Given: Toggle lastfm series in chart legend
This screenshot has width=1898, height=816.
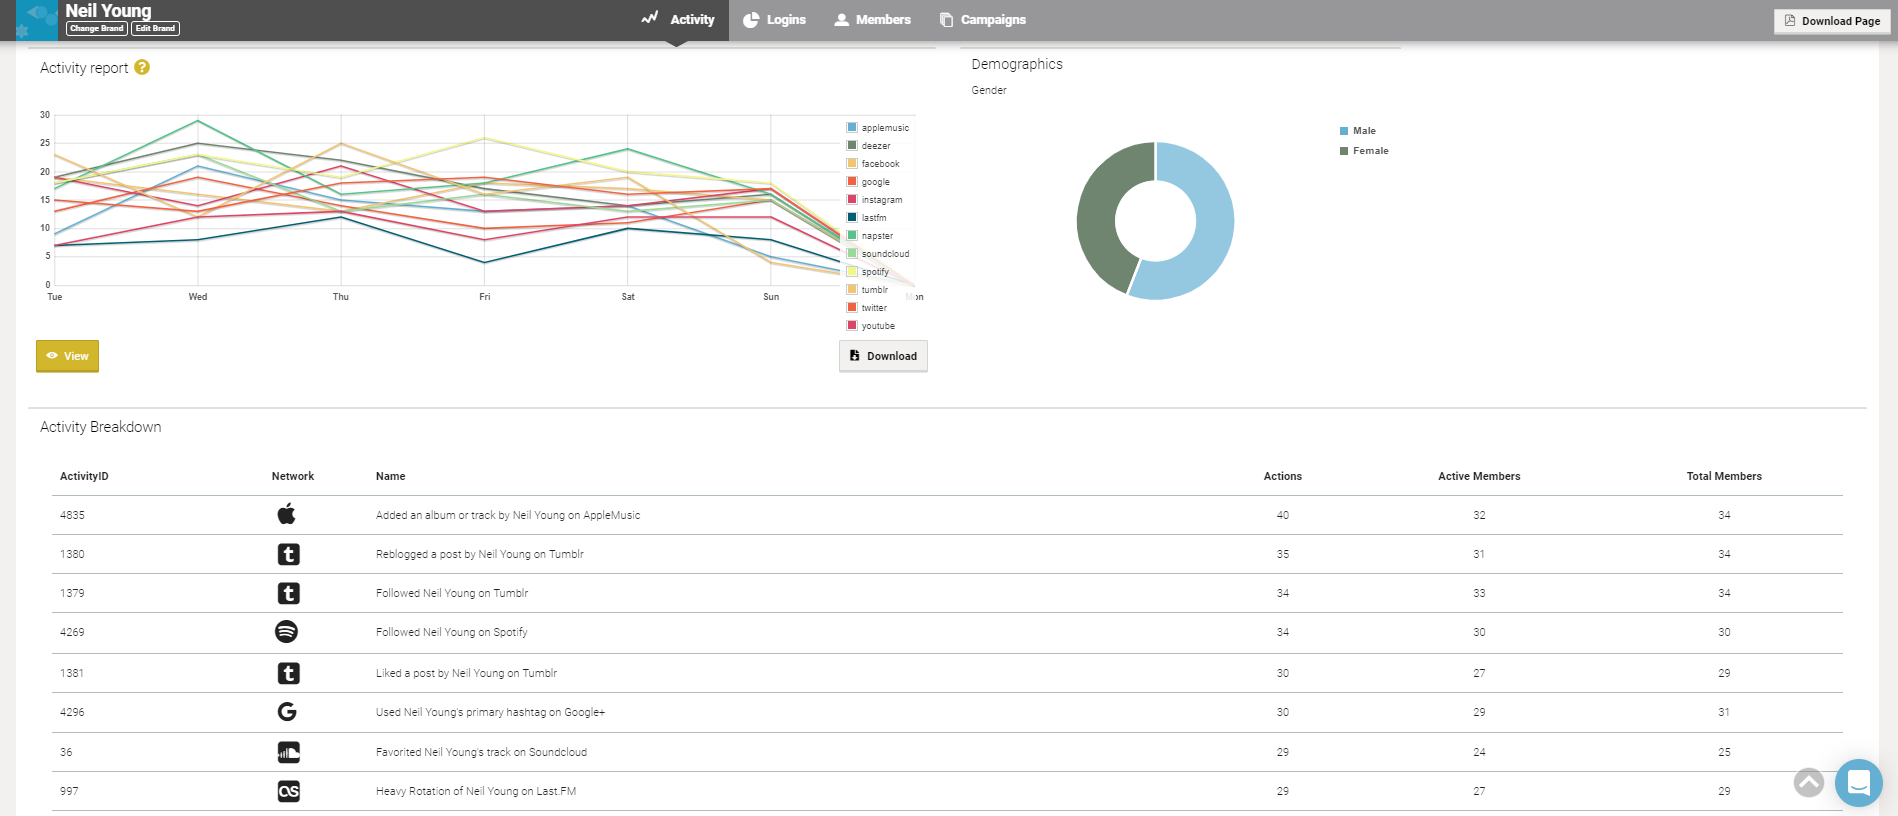Looking at the screenshot, I should [867, 218].
